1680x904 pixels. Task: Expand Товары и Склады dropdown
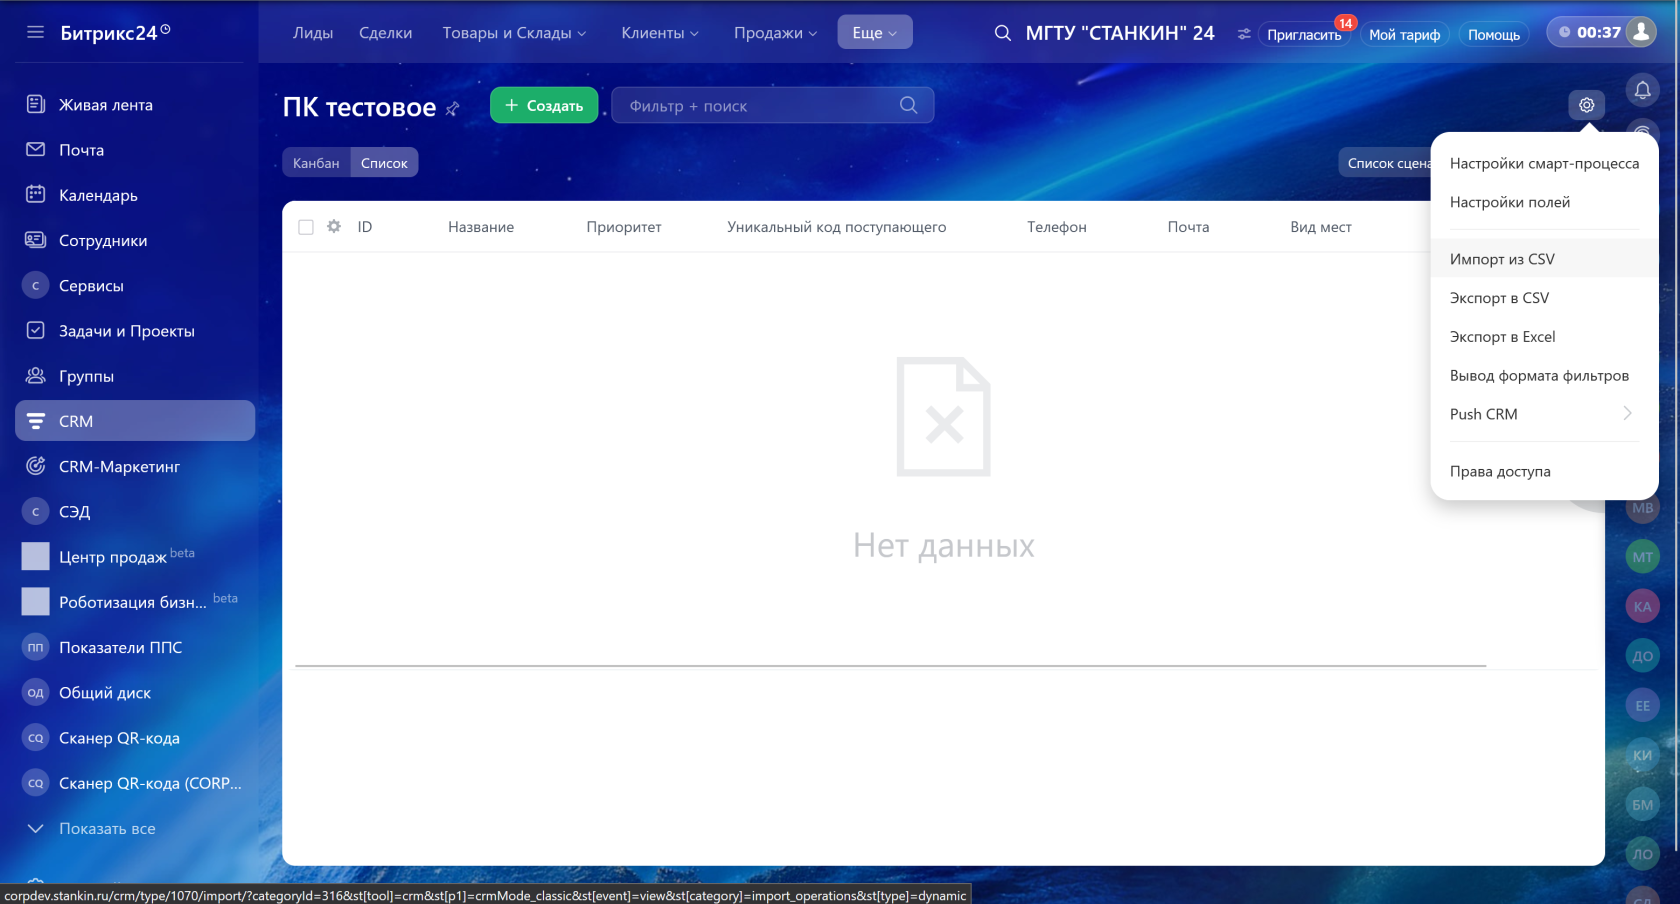click(514, 33)
